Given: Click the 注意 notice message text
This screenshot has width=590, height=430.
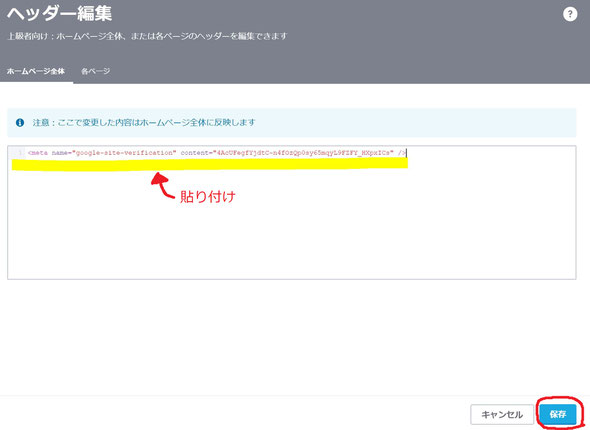Looking at the screenshot, I should click(x=144, y=123).
